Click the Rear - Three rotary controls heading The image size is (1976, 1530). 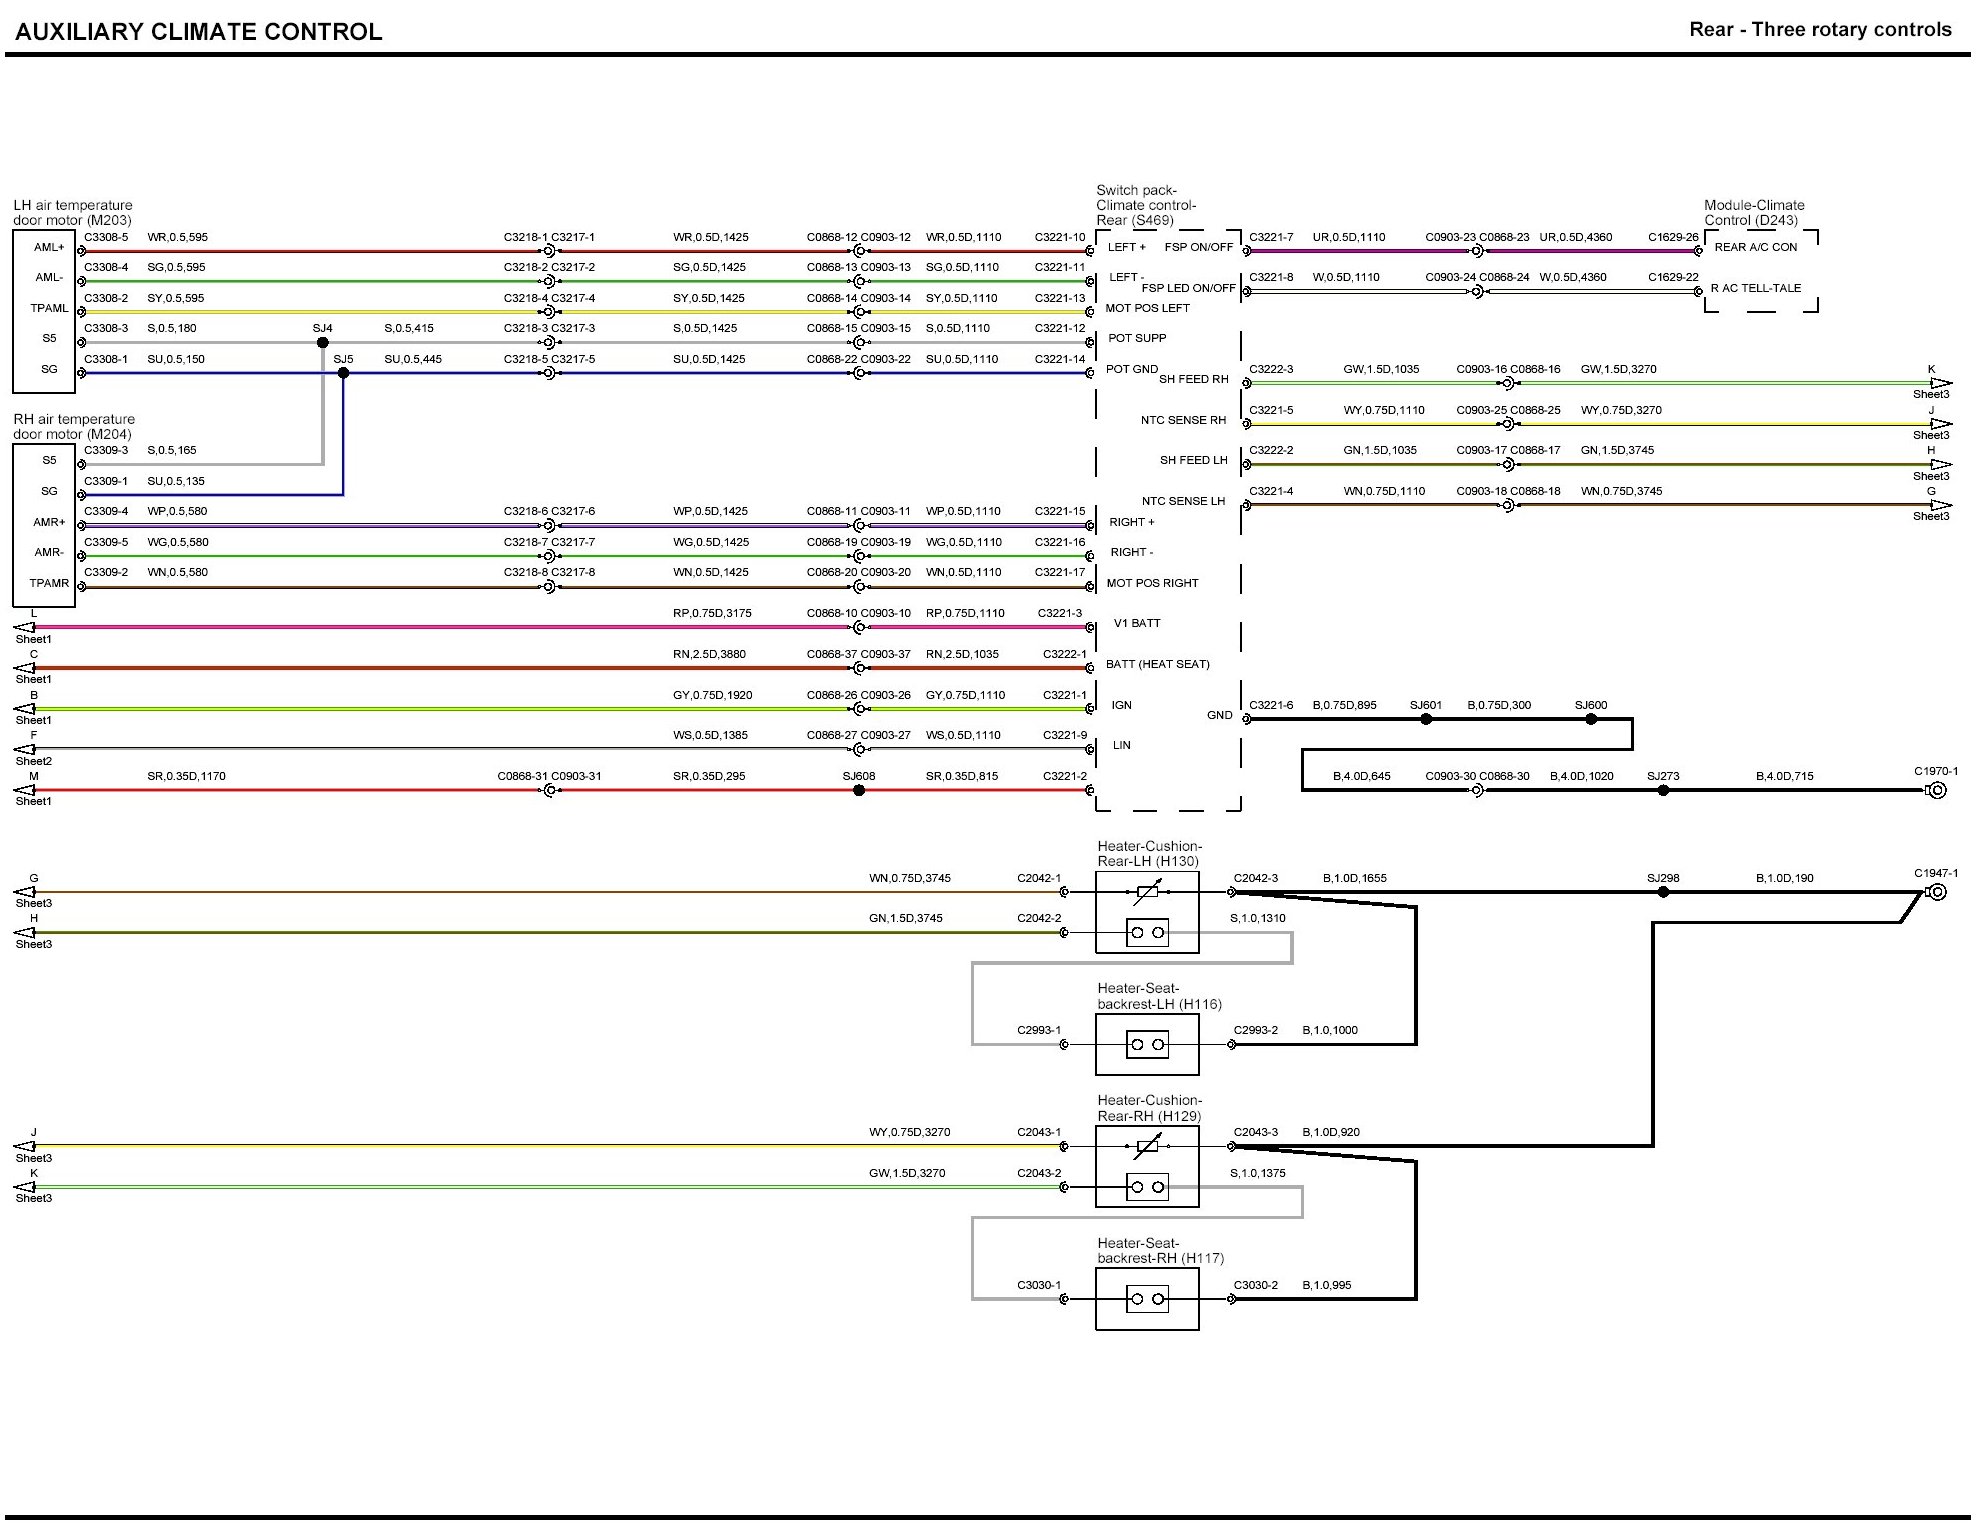pos(1819,29)
